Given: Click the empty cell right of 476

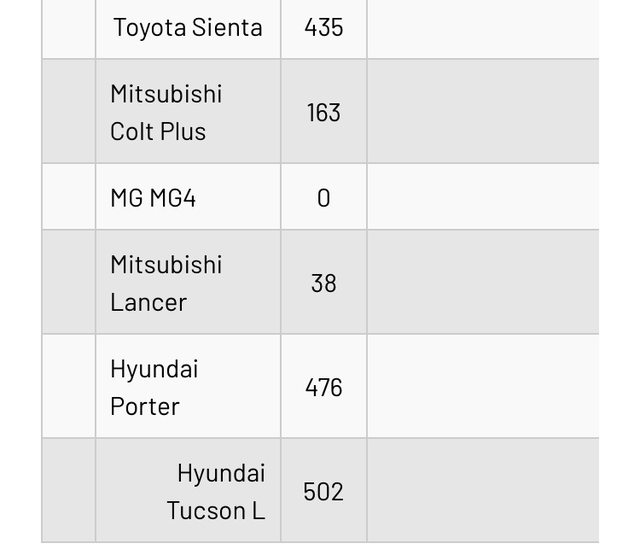Looking at the screenshot, I should 483,387.
